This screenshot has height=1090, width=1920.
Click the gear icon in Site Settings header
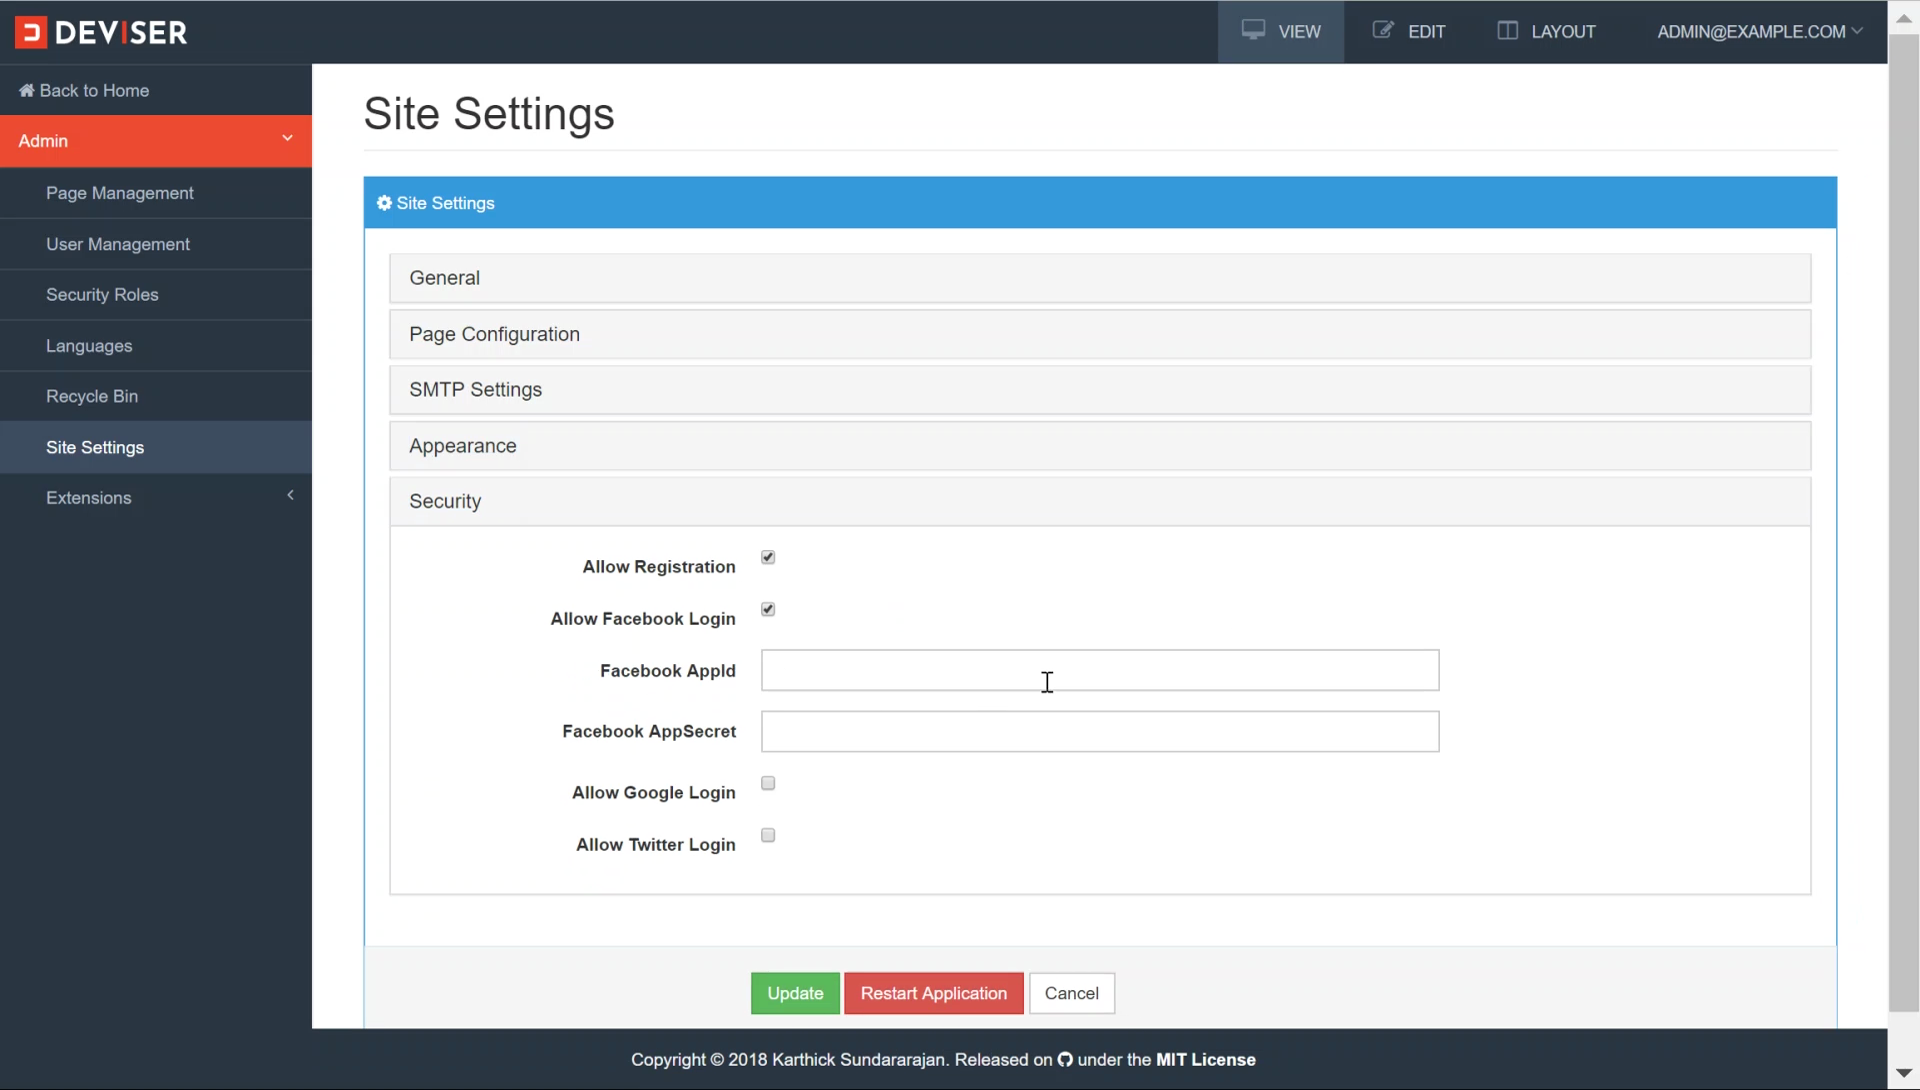coord(384,203)
